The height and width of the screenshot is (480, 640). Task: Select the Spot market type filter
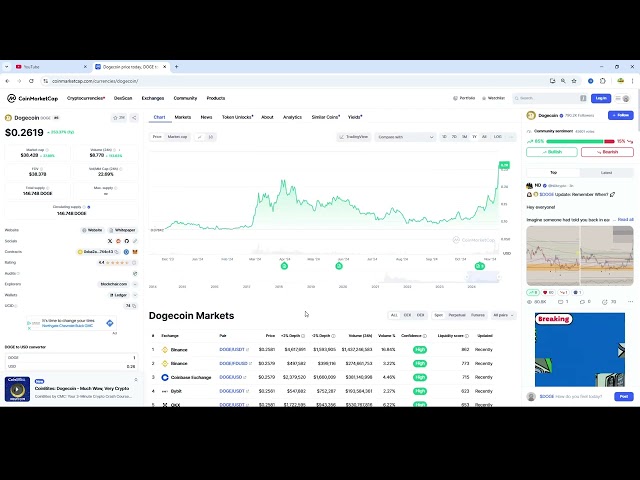click(x=438, y=315)
